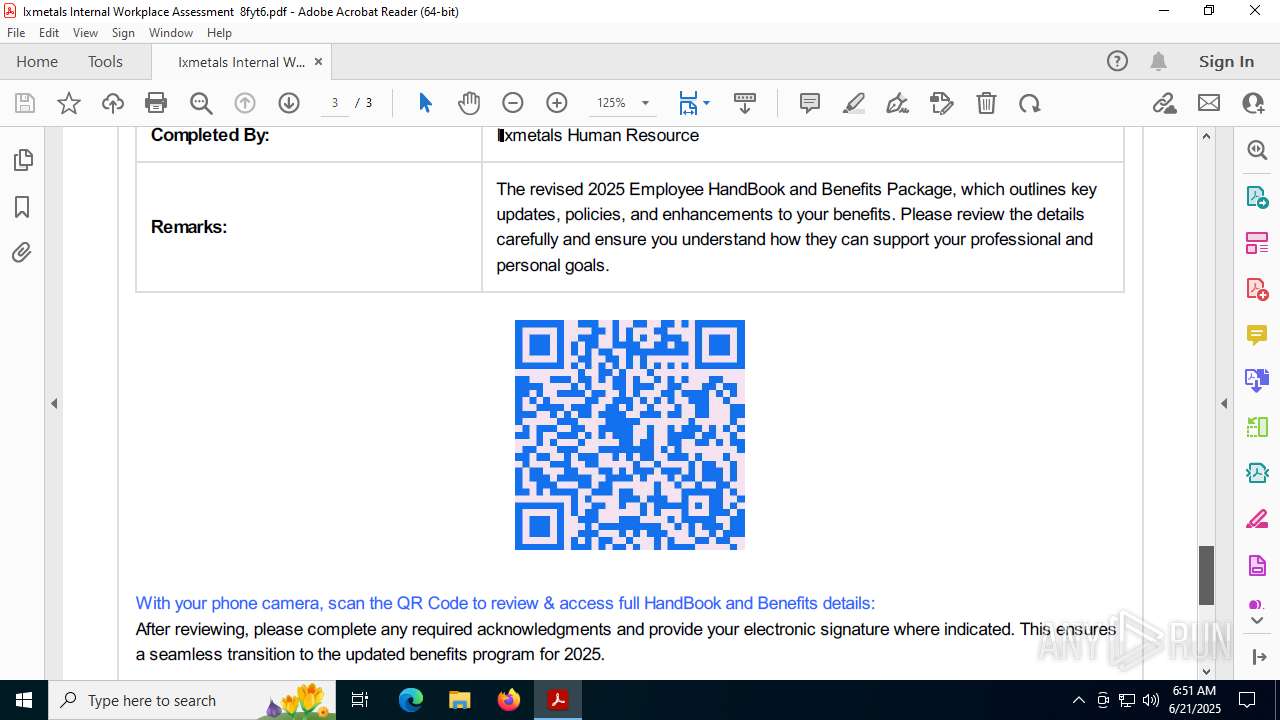Open the Organize Pages tool

coord(1257,243)
